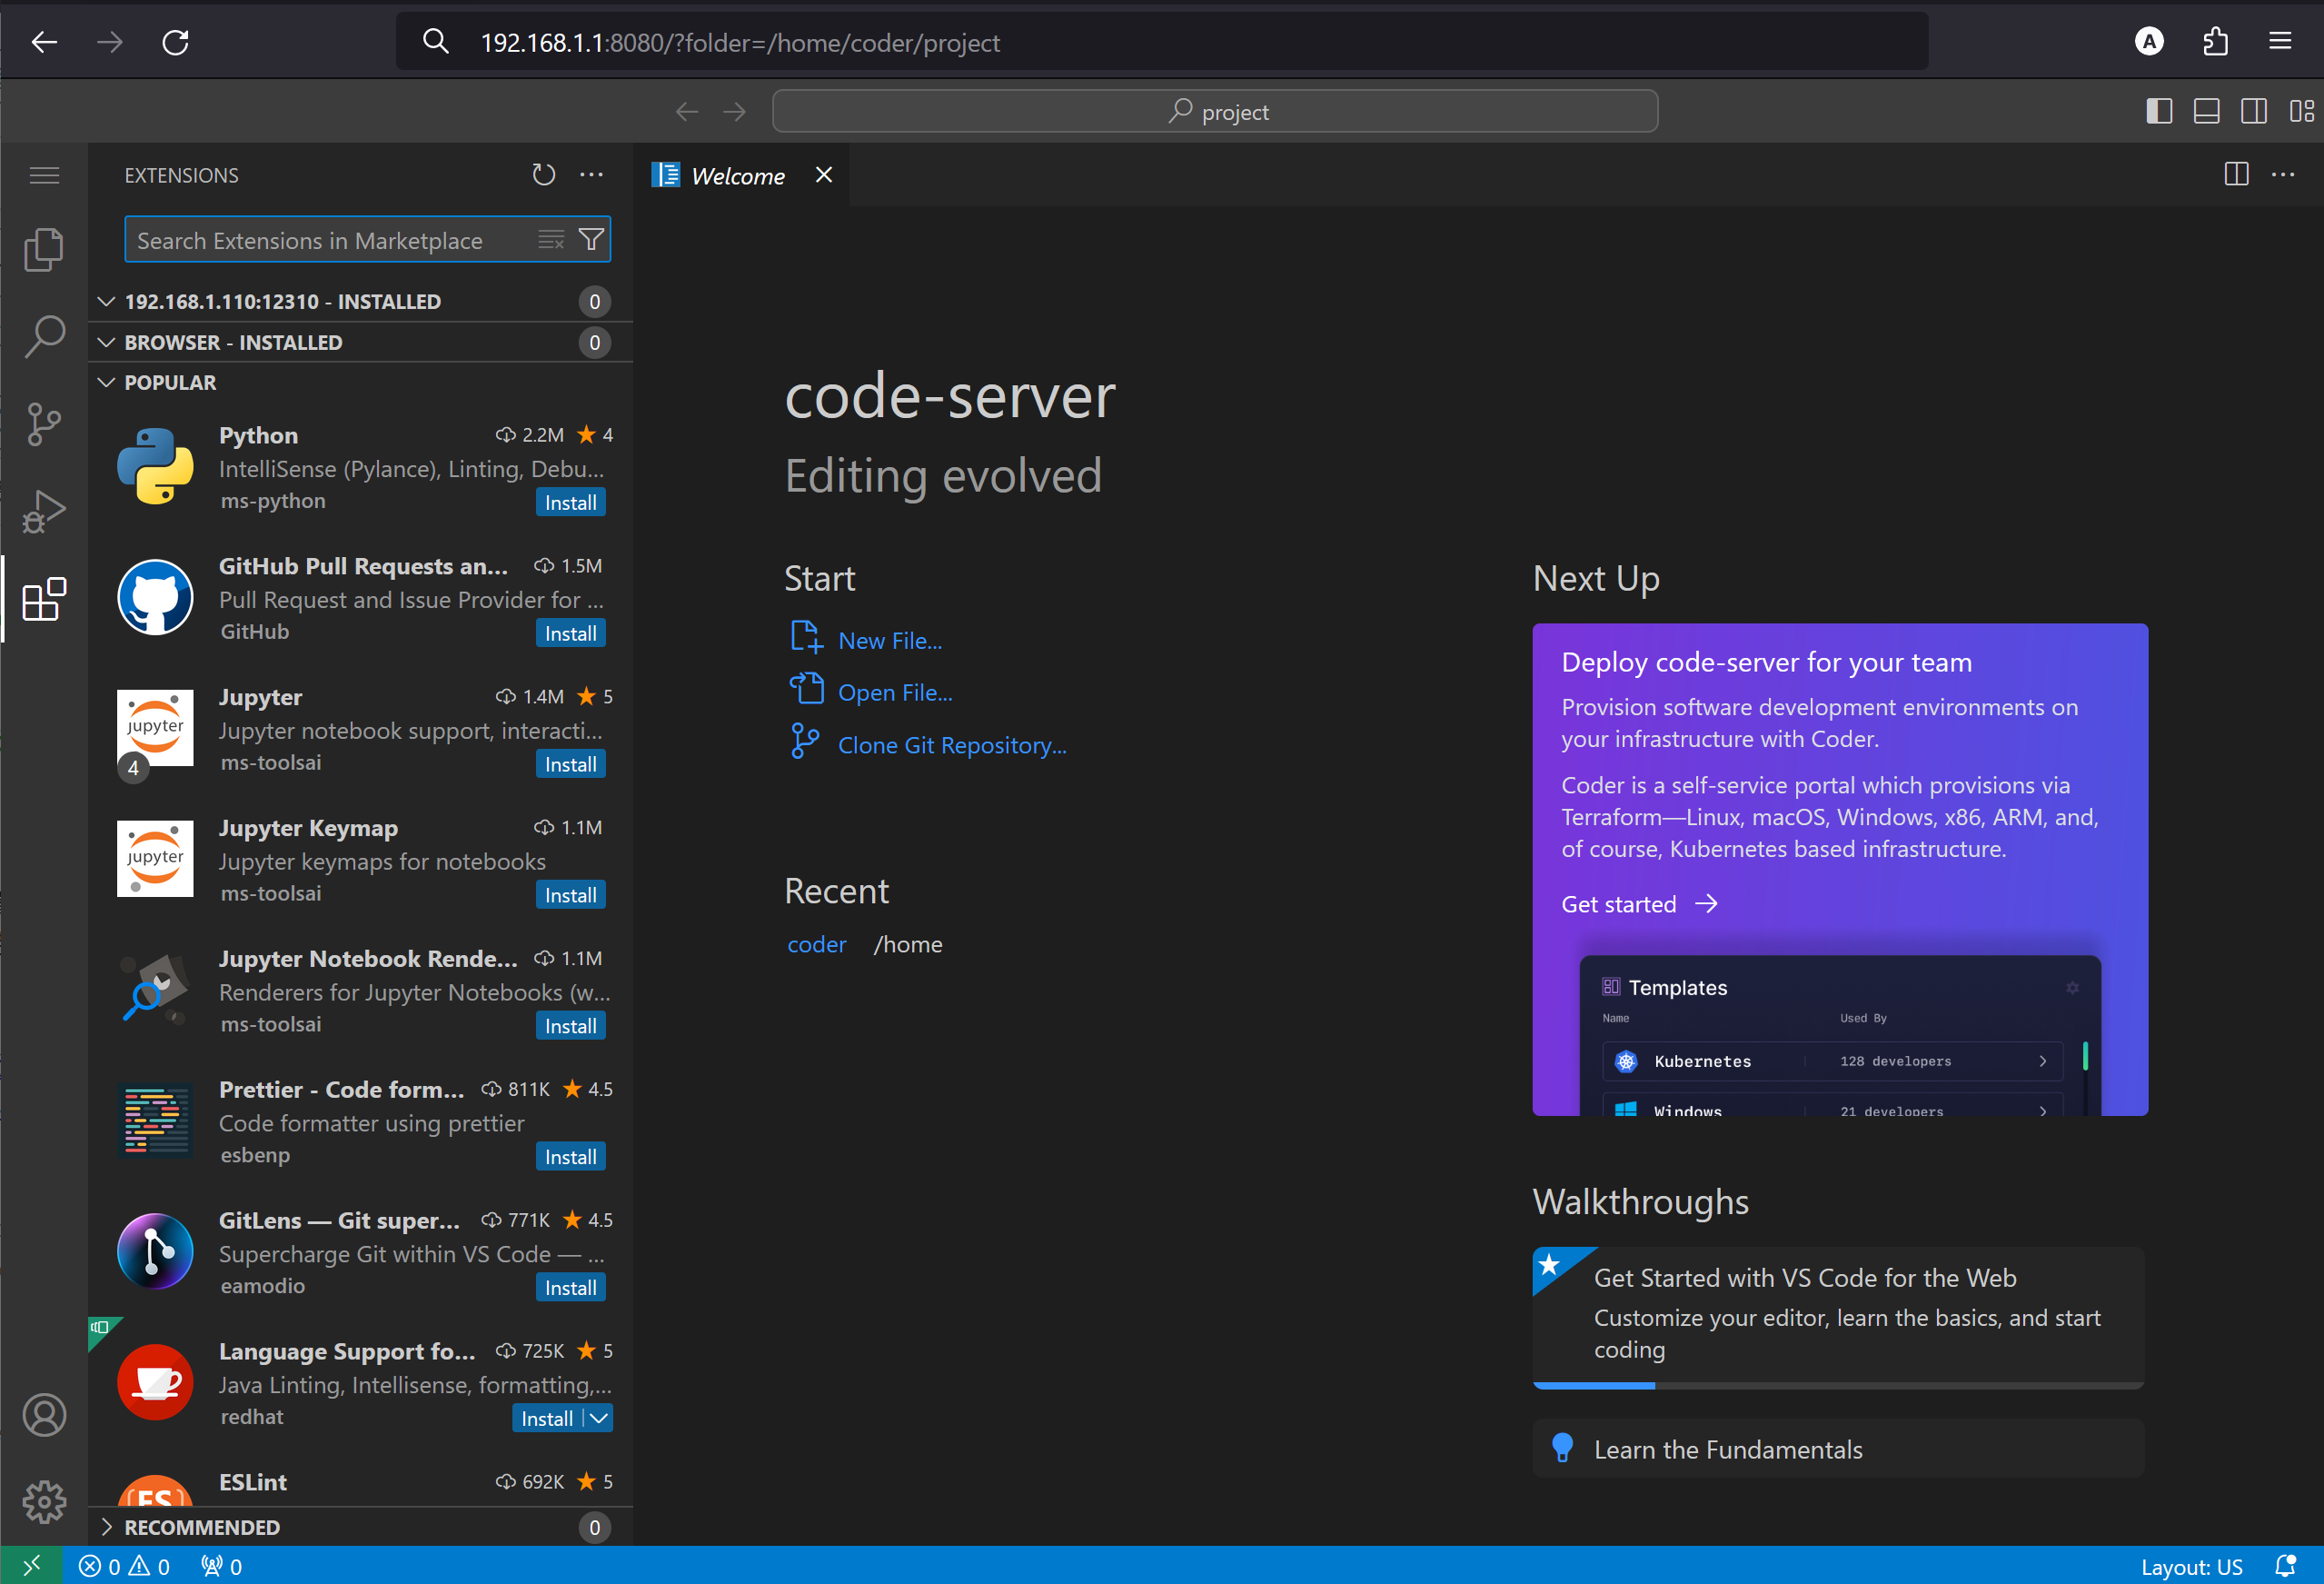Refresh the extensions list
2324x1584 pixels.
click(x=543, y=175)
